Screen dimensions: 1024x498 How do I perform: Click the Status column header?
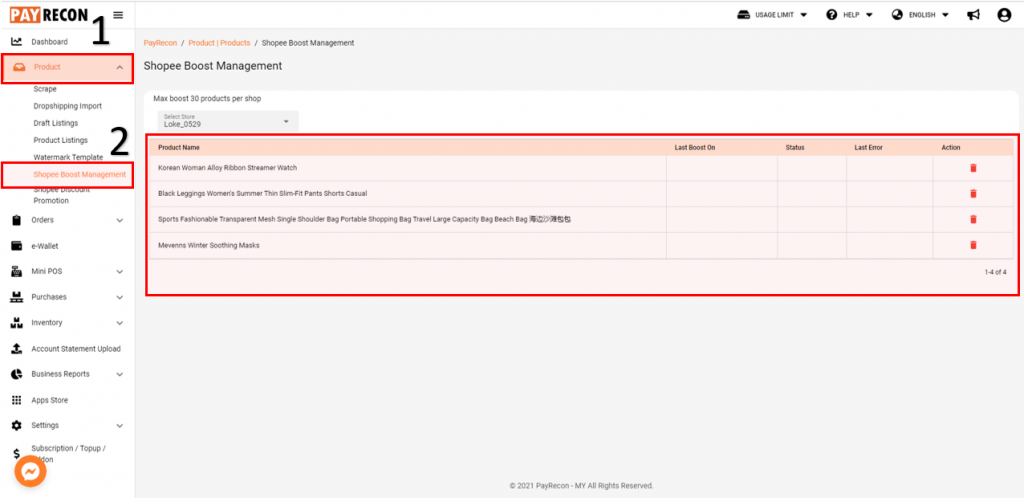[795, 148]
